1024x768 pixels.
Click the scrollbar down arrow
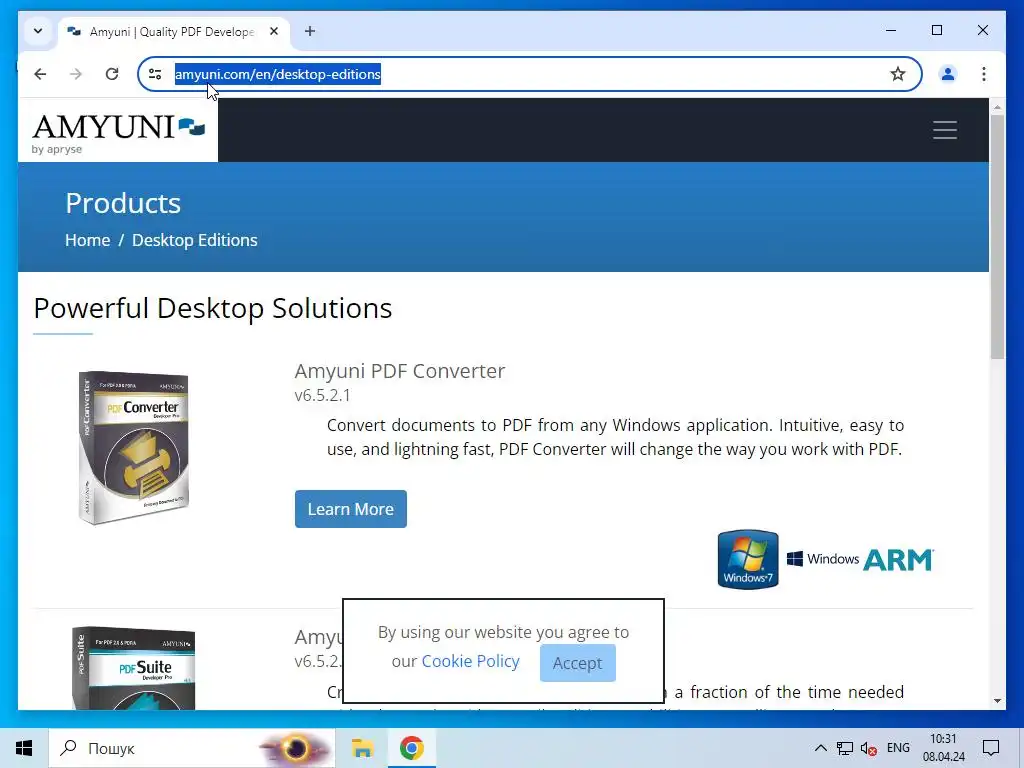point(997,701)
